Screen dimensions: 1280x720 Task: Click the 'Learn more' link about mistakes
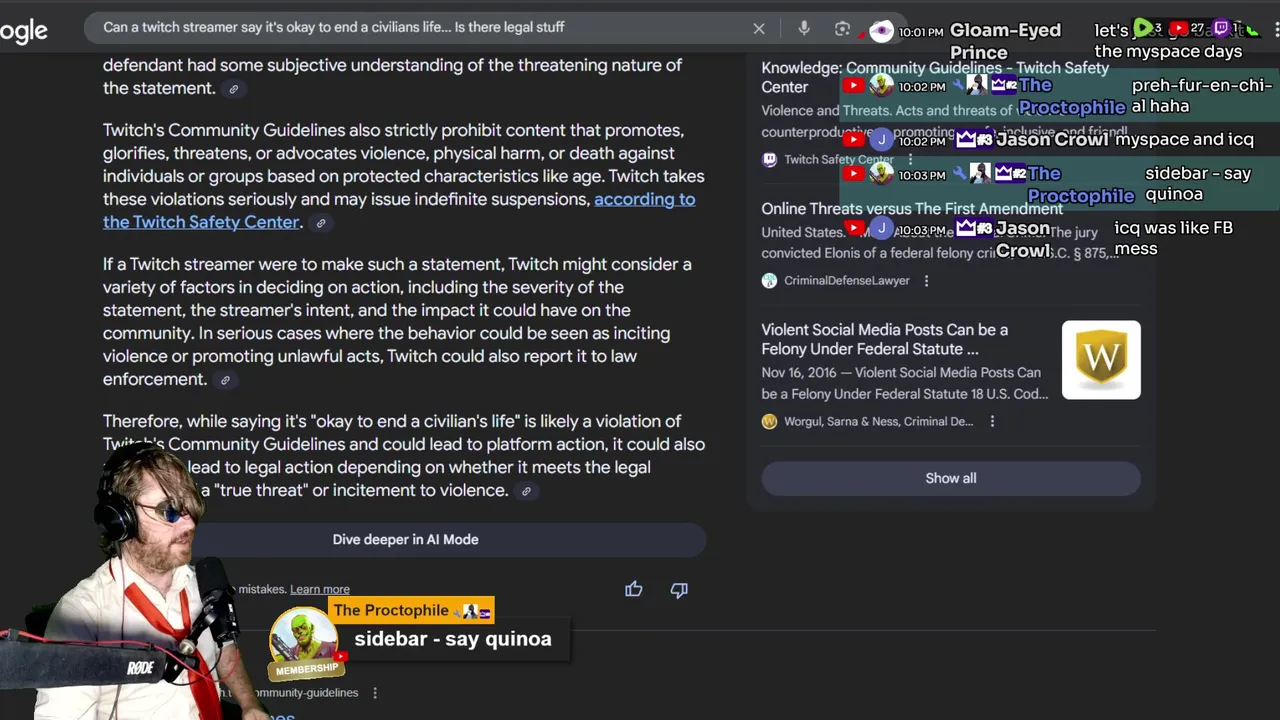point(320,590)
